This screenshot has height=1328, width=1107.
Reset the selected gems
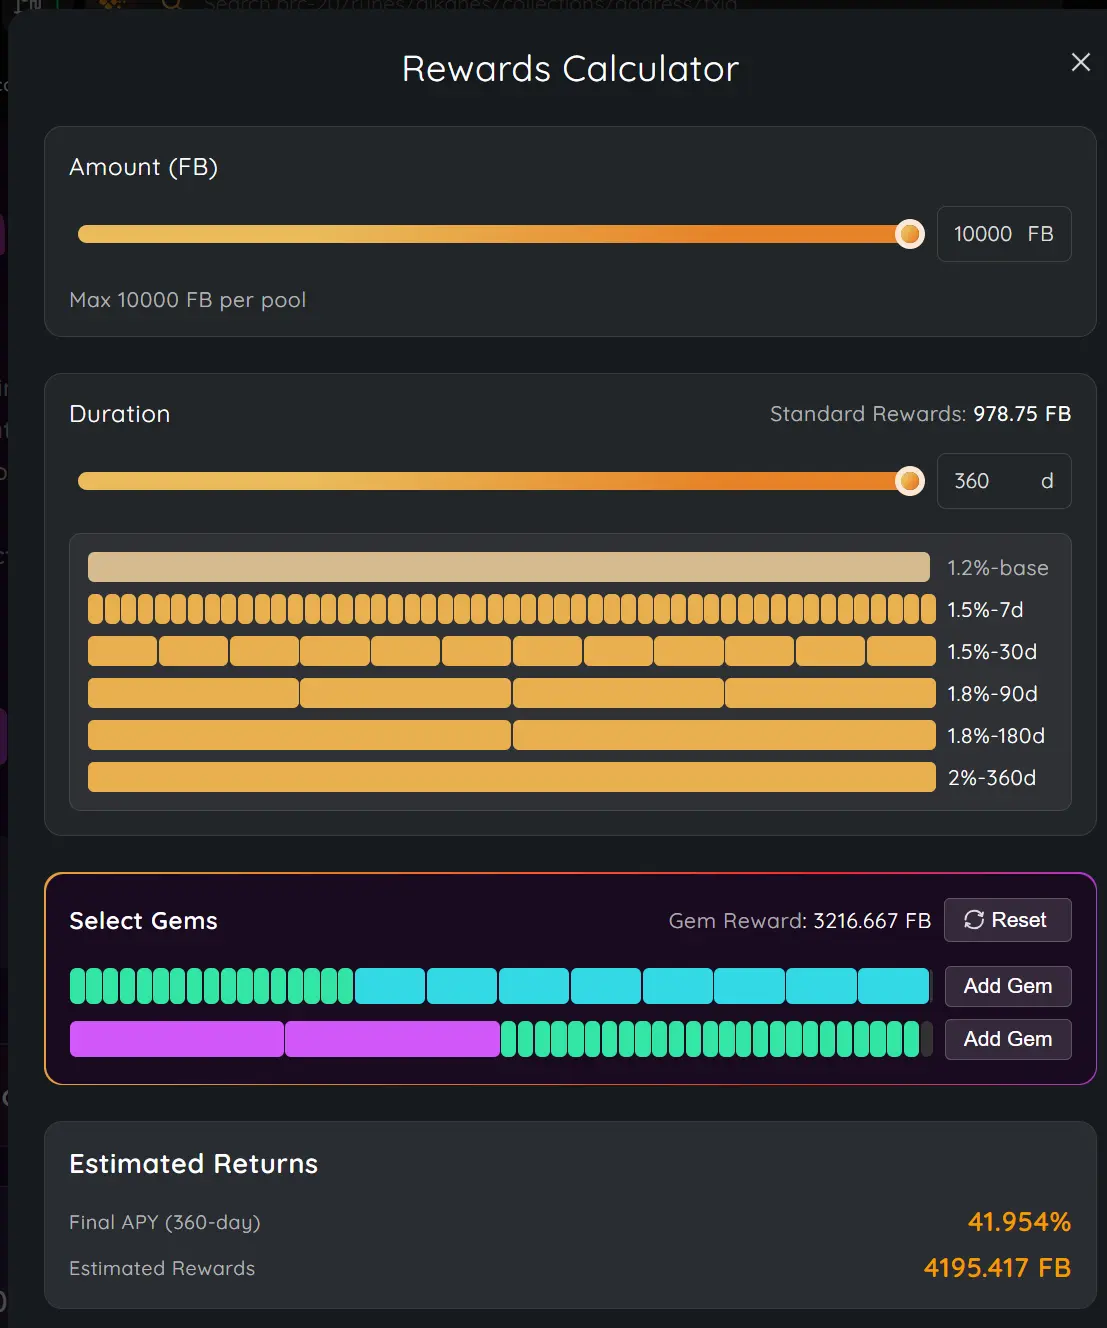coord(1007,920)
